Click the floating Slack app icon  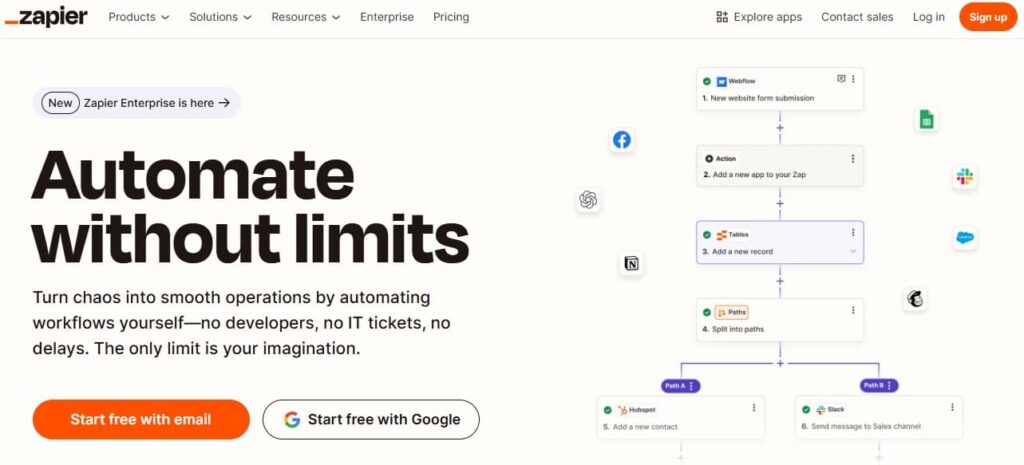pyautogui.click(x=965, y=177)
